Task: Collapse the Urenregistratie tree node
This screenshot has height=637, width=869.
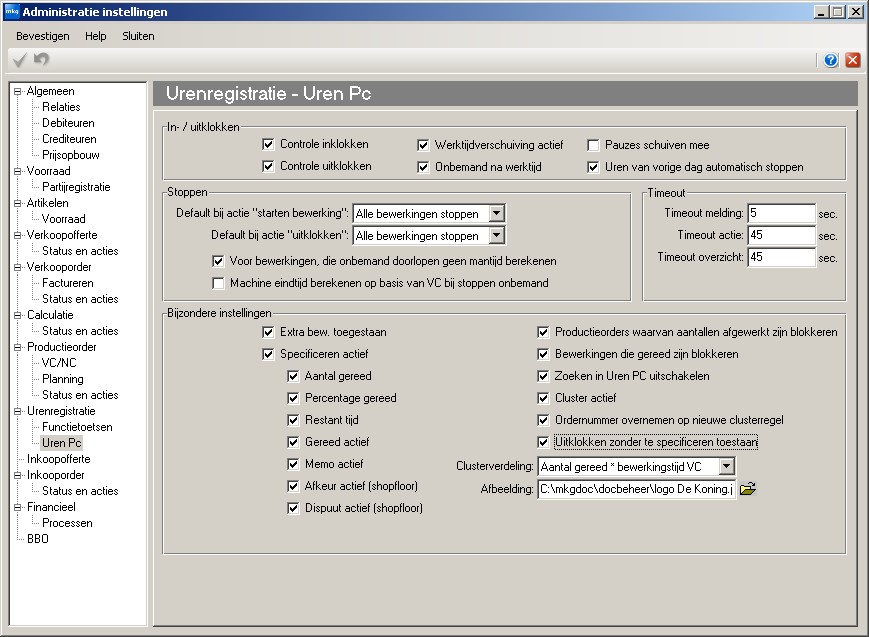Action: tap(18, 411)
